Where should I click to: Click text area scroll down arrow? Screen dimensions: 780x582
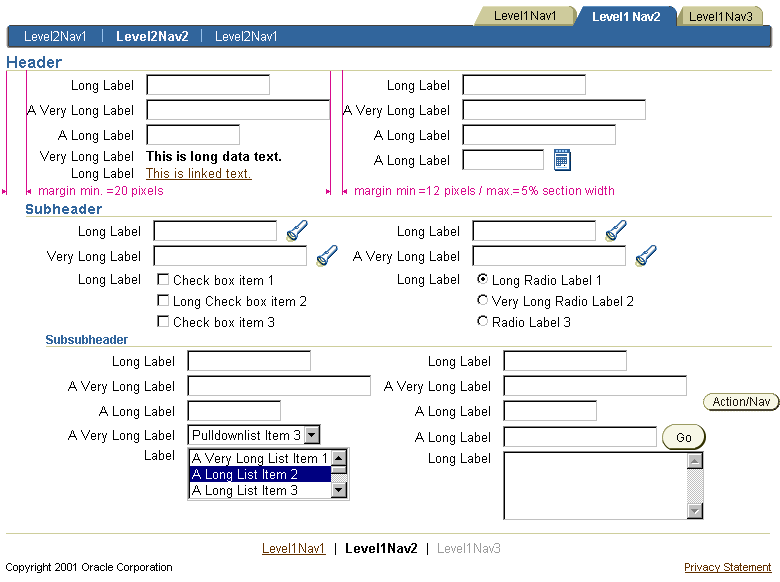tap(695, 510)
